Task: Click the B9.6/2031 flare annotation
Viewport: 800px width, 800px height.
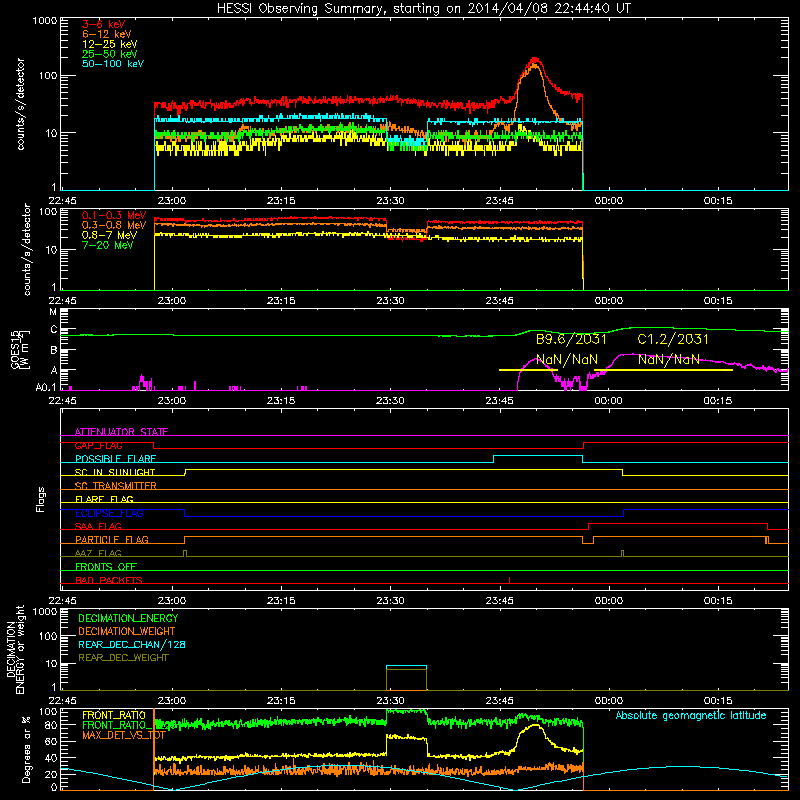Action: click(x=571, y=339)
